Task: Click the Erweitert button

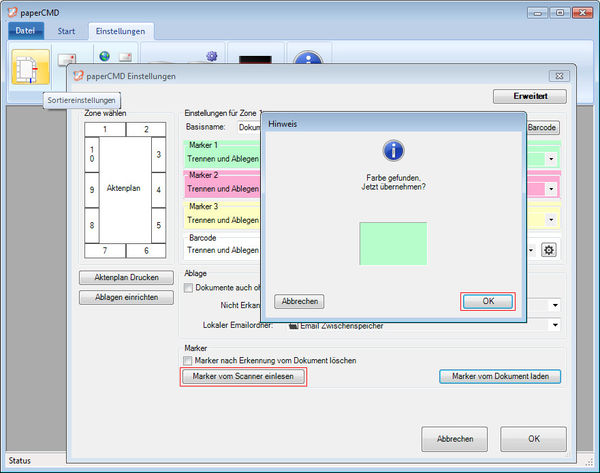Action: click(530, 96)
